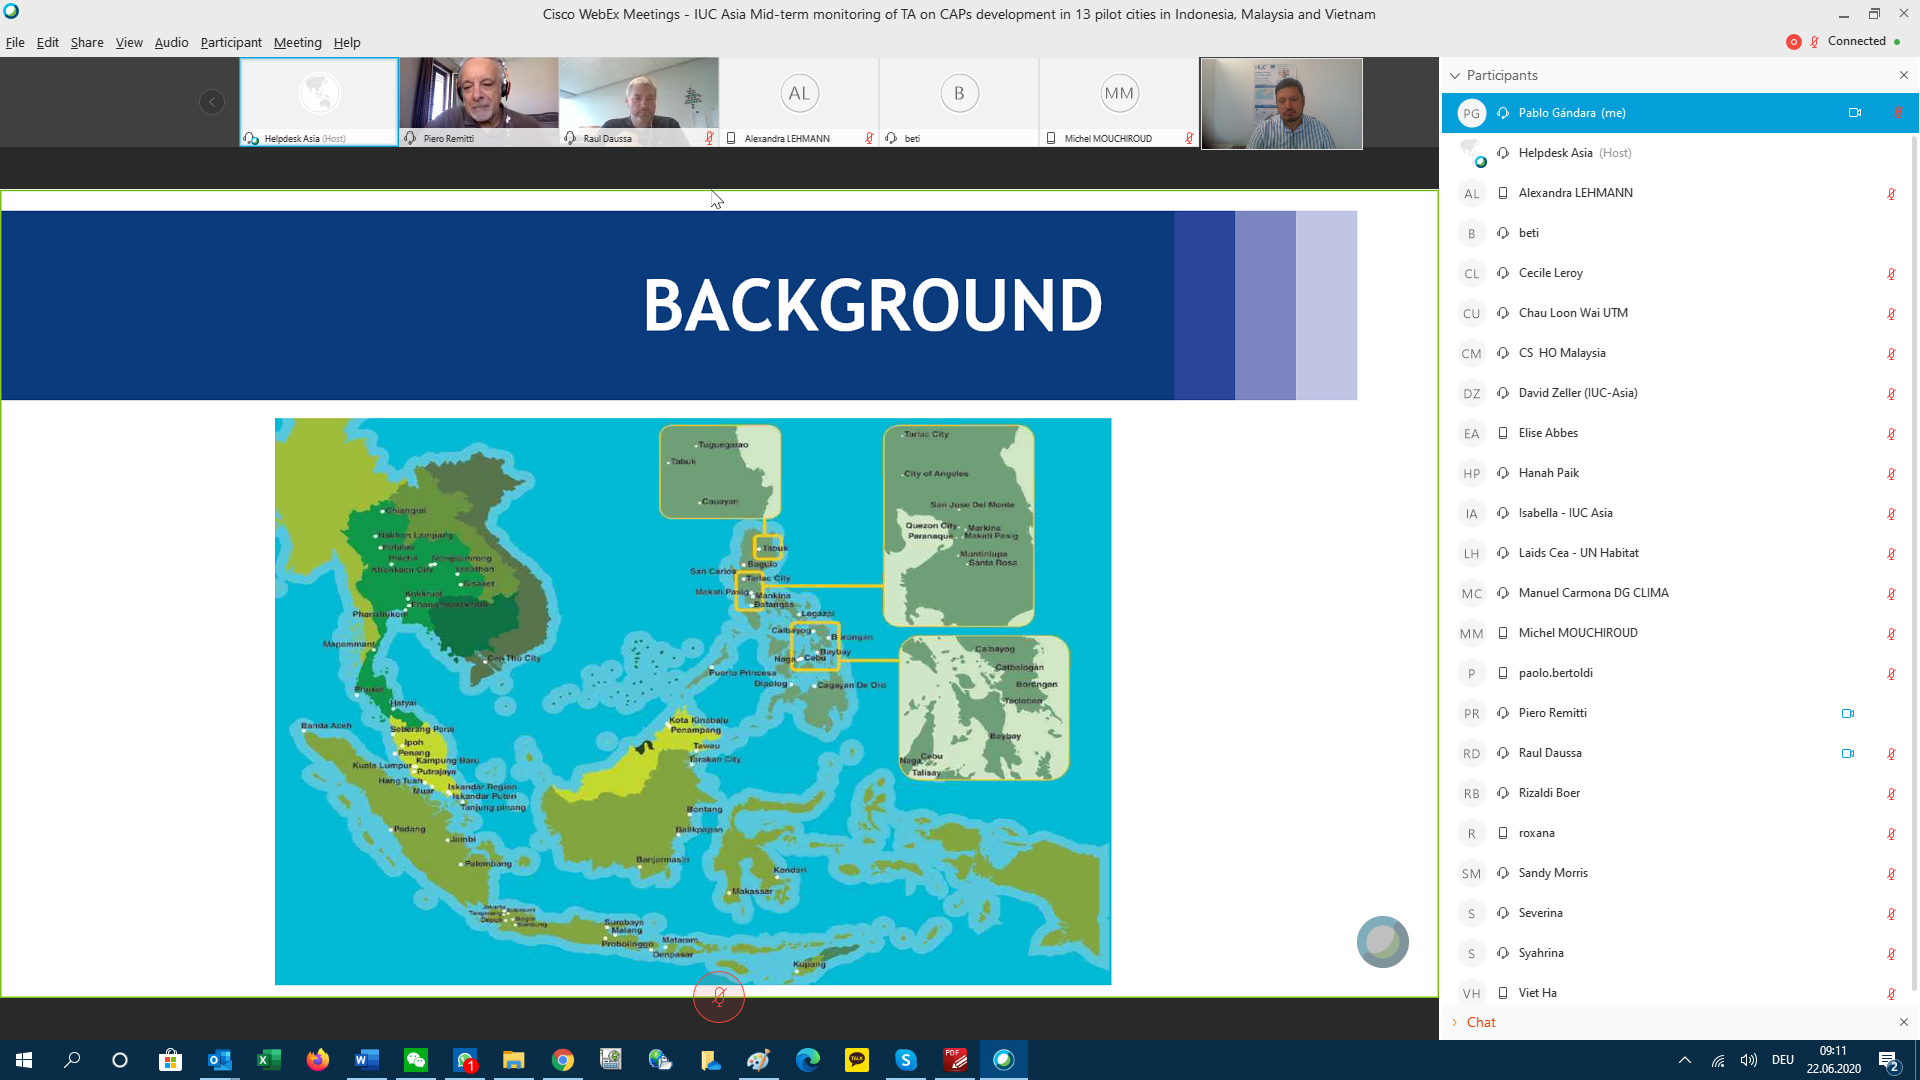Open the Meeting menu
1920x1080 pixels.
coord(297,42)
